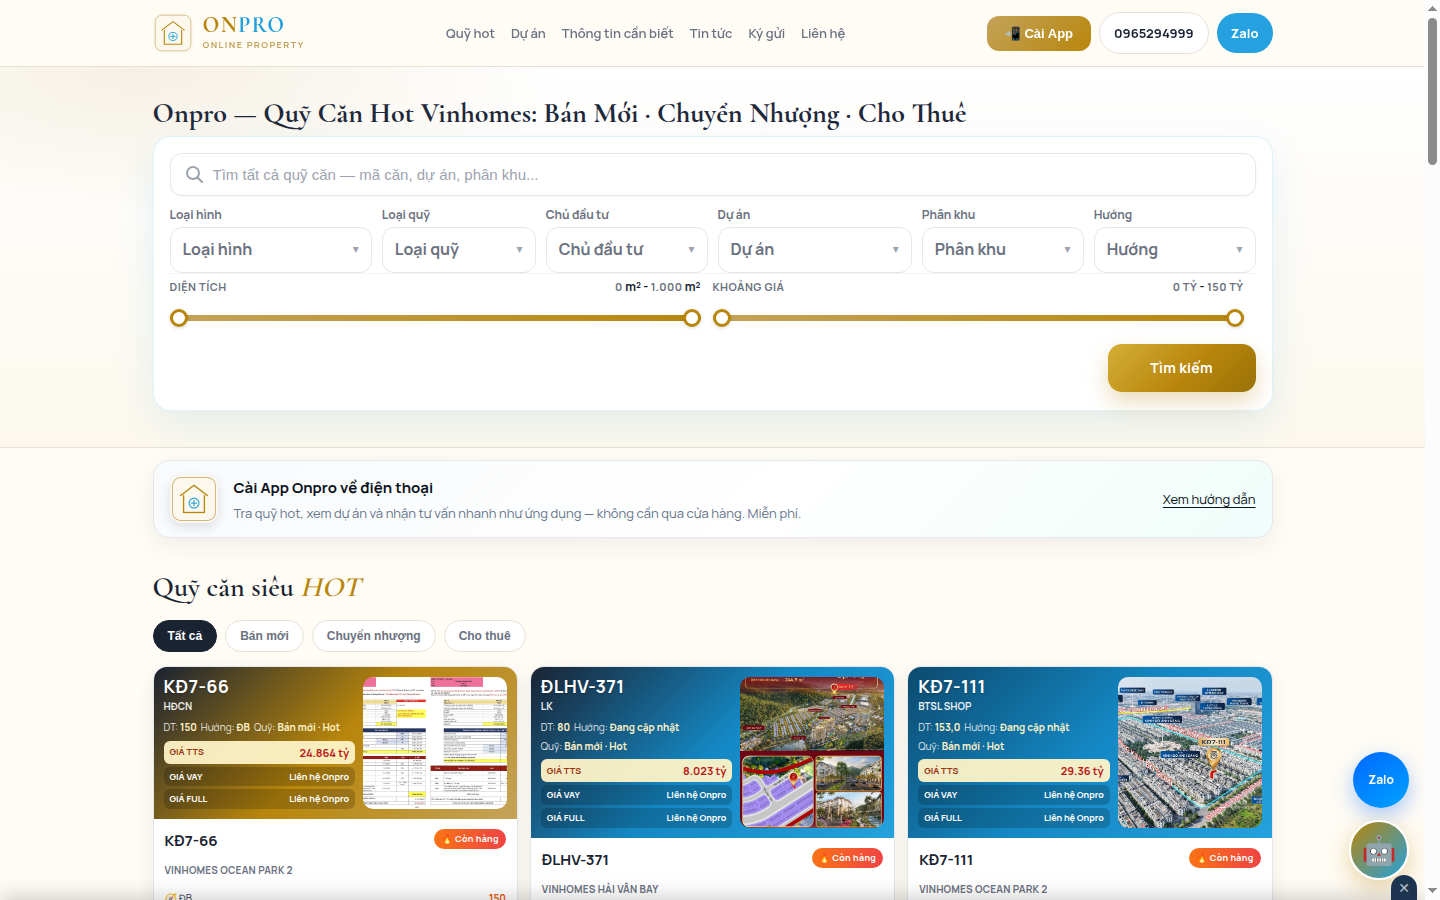The width and height of the screenshot is (1440, 900).
Task: Open the Phân khu dropdown
Action: (1003, 250)
